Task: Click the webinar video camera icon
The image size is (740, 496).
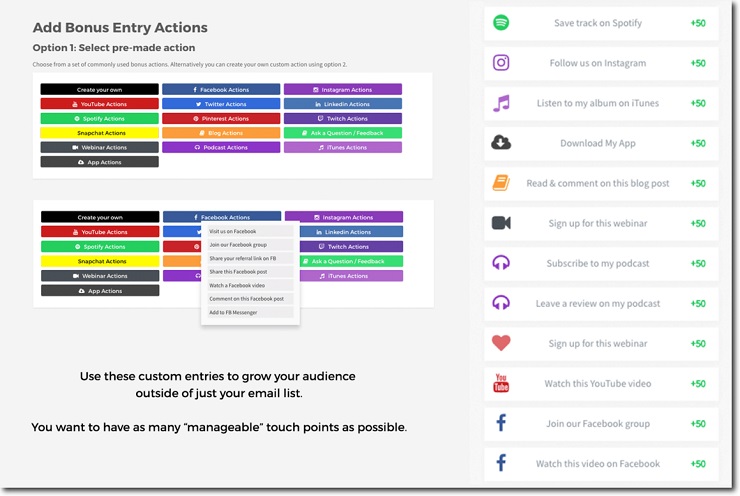Action: point(501,223)
